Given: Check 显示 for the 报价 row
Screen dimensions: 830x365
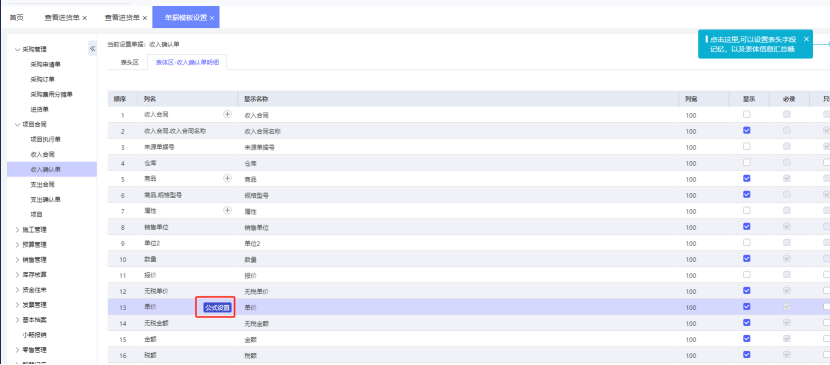Looking at the screenshot, I should click(746, 275).
